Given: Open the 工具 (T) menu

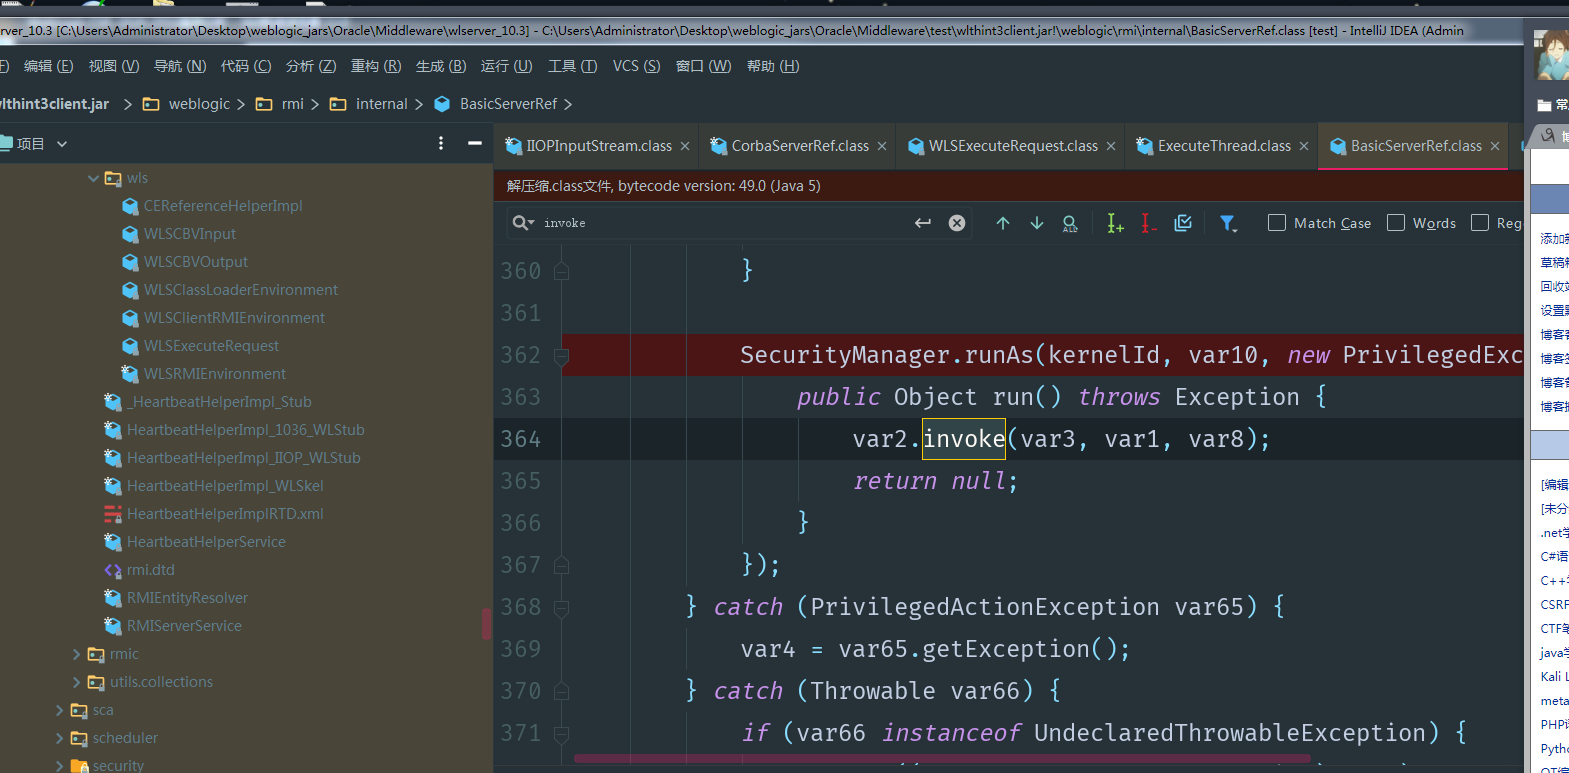Looking at the screenshot, I should click(572, 66).
